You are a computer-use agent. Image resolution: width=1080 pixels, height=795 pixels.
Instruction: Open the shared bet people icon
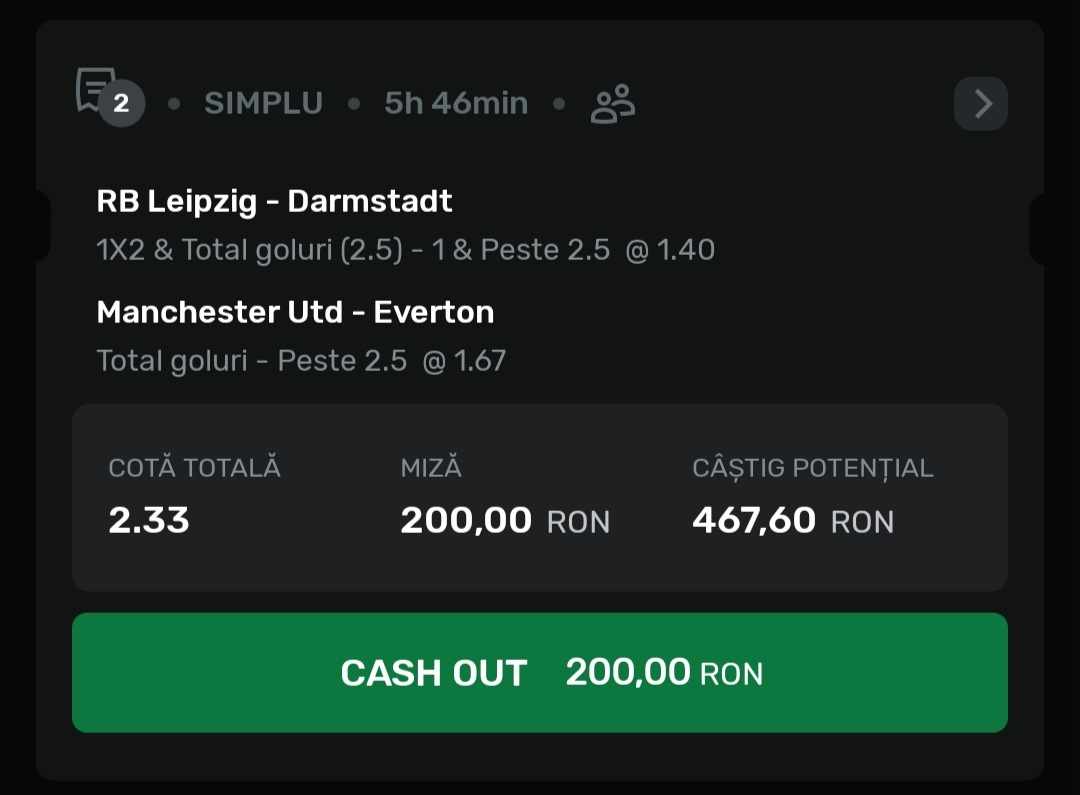(612, 104)
